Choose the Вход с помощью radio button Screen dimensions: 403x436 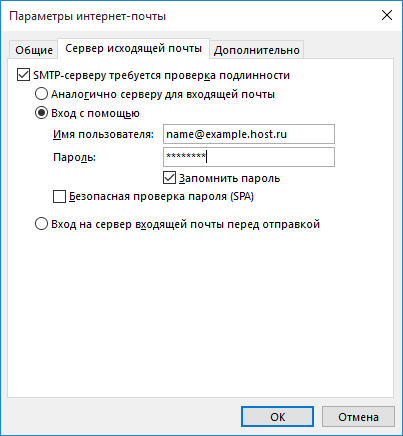pos(41,113)
